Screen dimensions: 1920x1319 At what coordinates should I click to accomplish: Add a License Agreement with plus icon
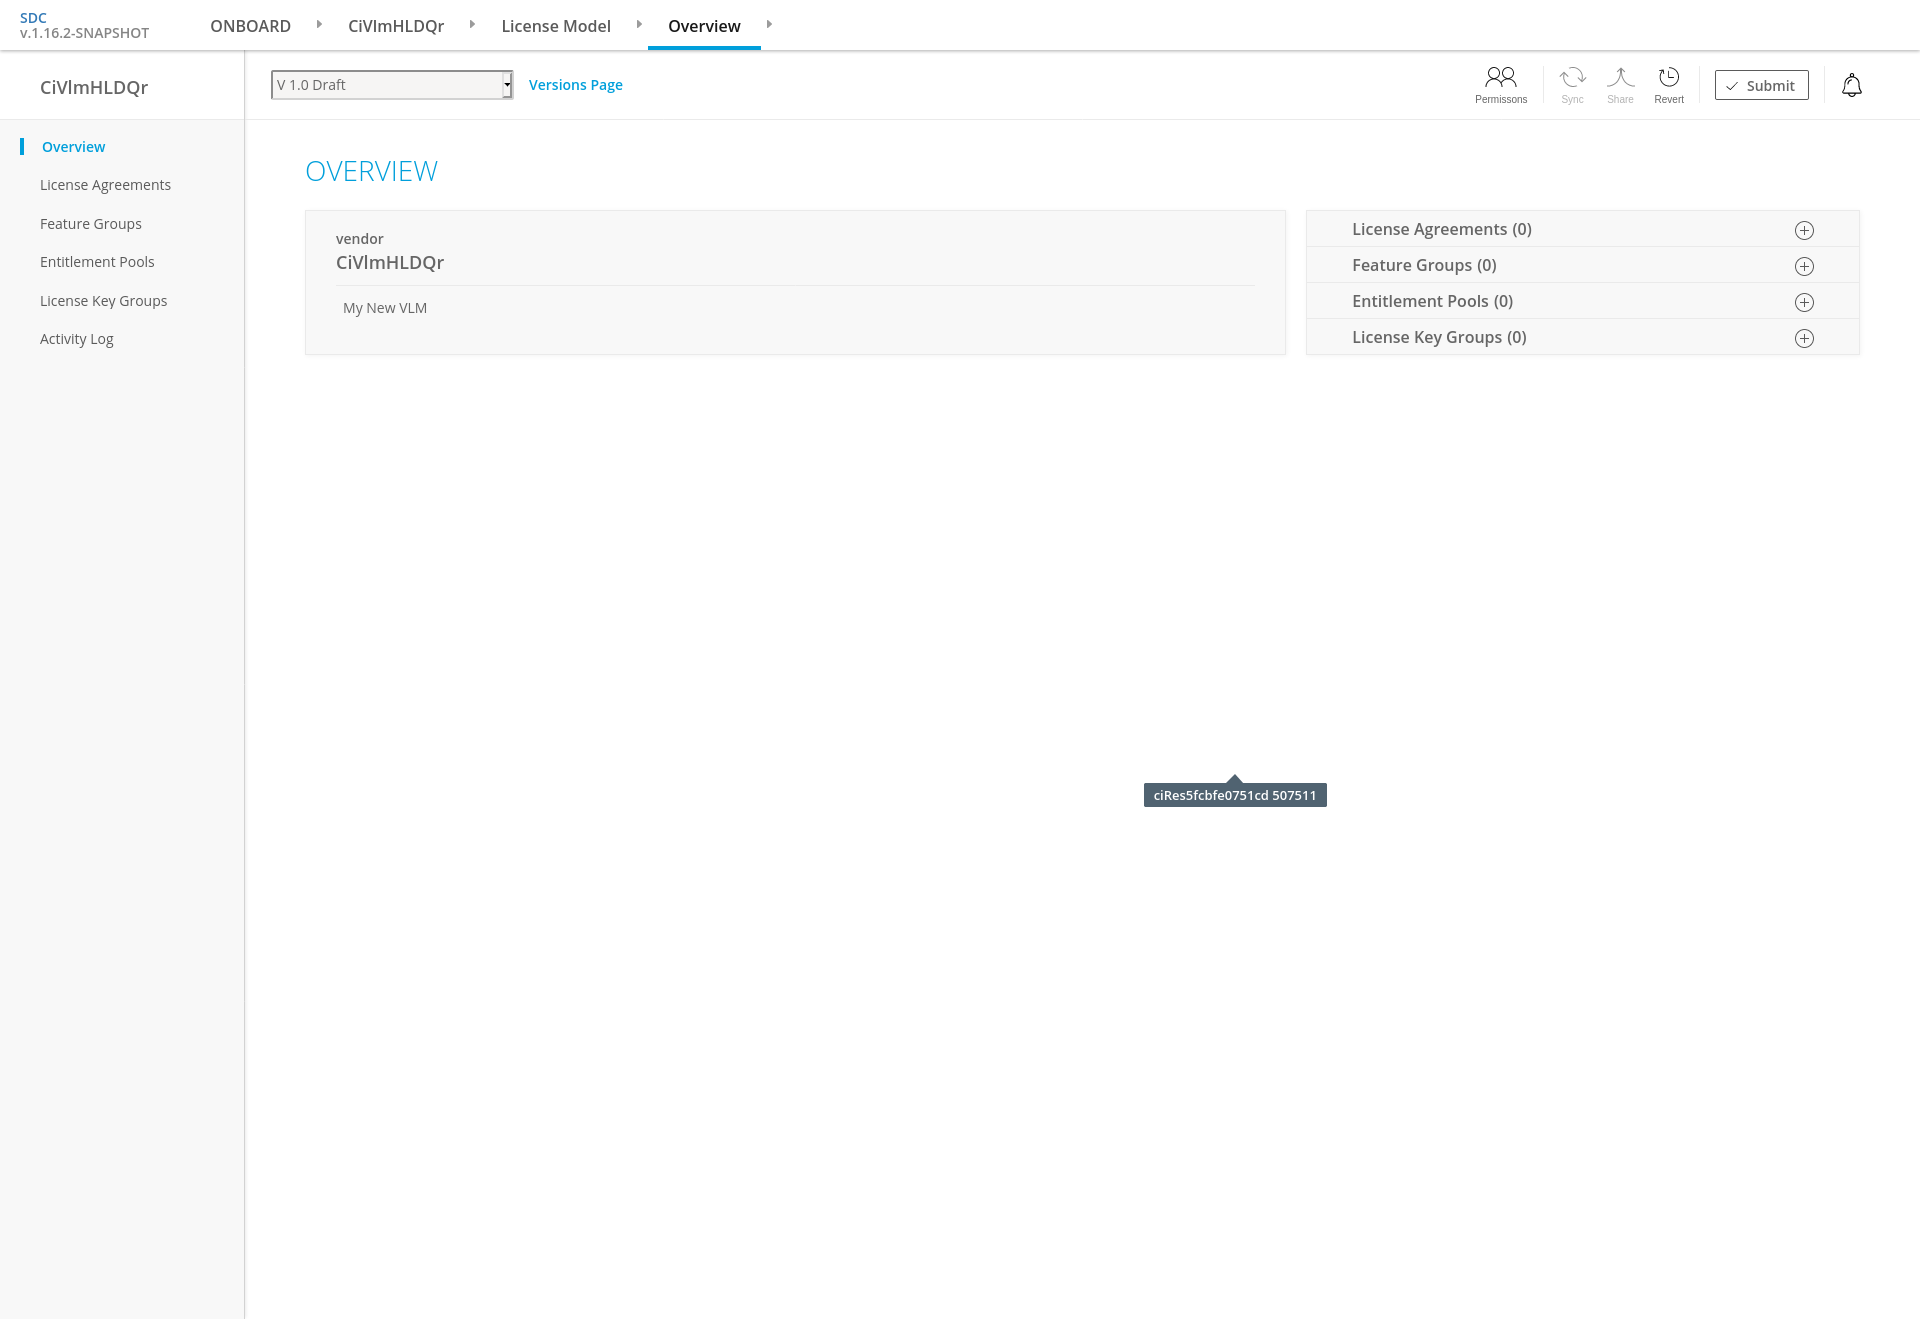click(x=1804, y=230)
